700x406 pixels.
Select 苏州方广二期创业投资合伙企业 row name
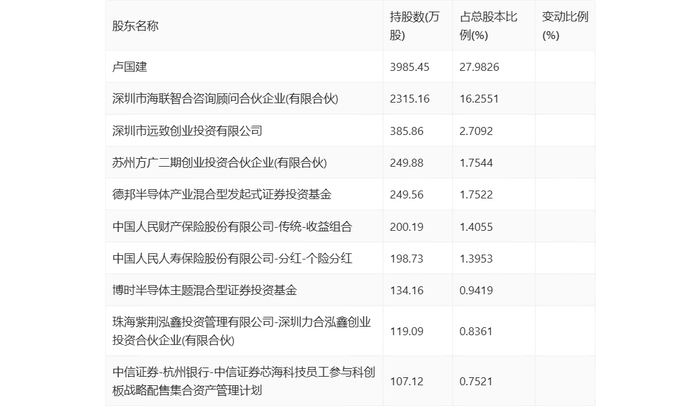tap(219, 163)
